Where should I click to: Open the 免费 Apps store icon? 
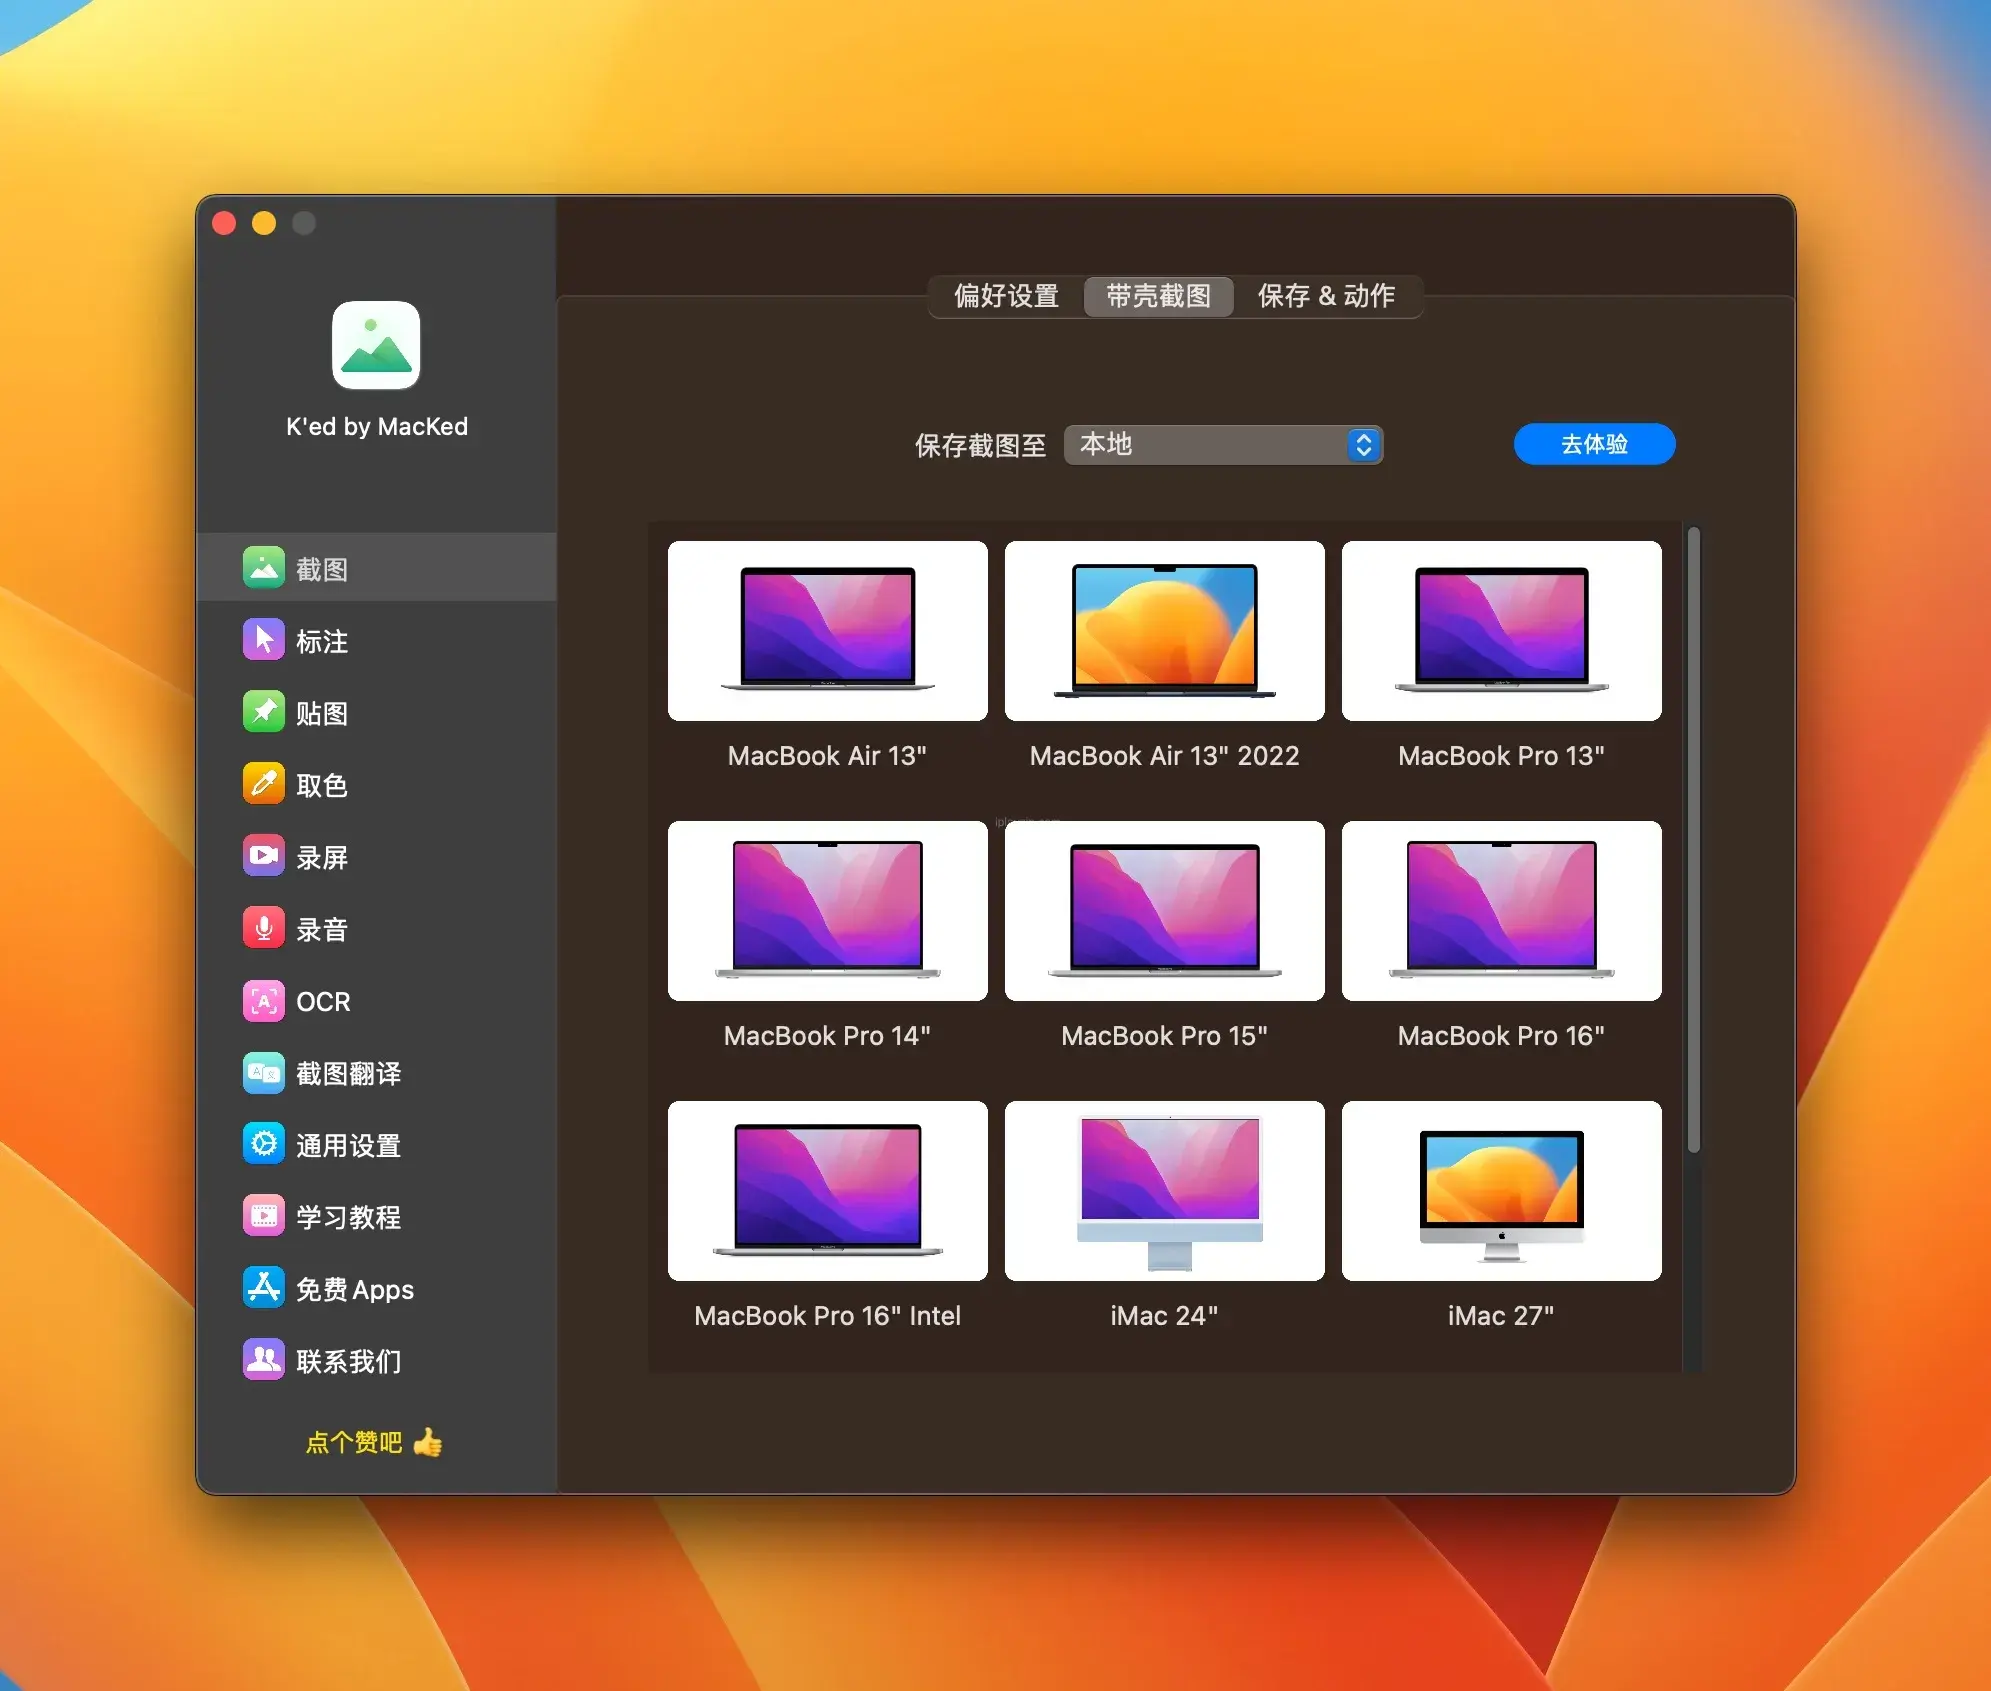click(264, 1288)
